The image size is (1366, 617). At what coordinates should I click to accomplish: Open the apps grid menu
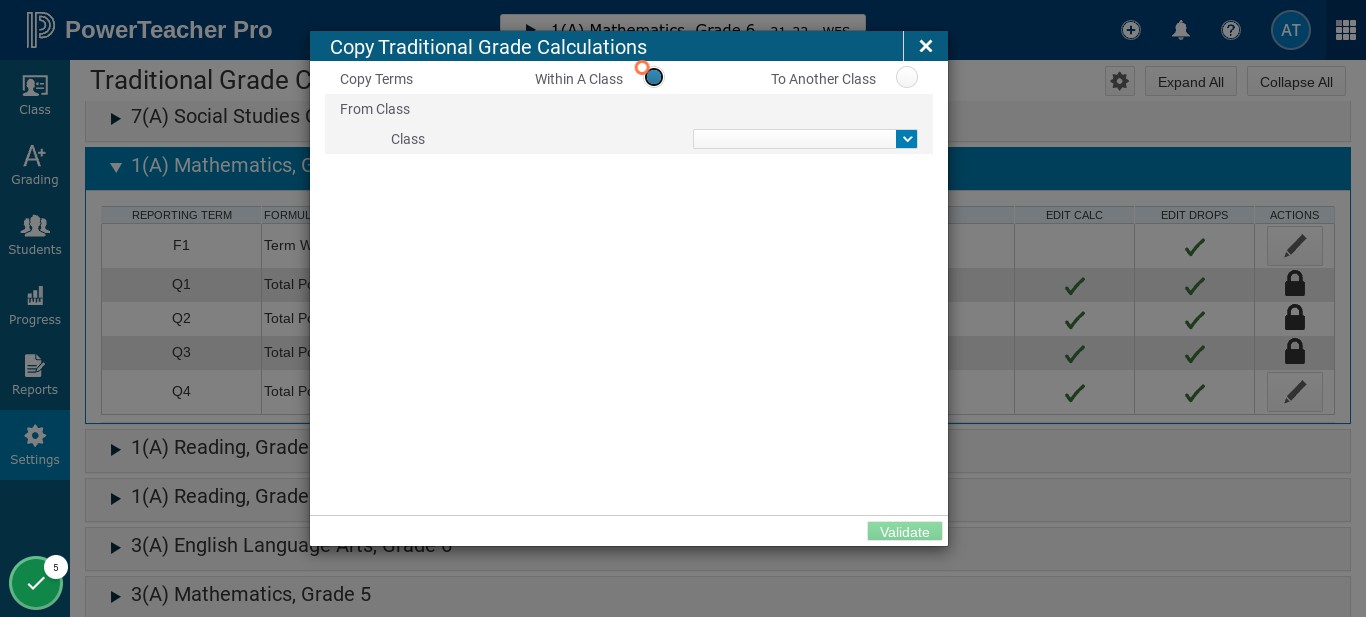1346,30
